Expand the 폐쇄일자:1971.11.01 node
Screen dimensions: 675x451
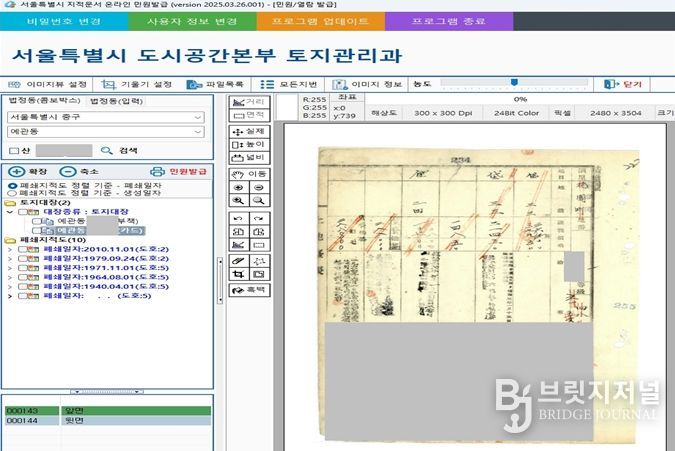click(10, 268)
